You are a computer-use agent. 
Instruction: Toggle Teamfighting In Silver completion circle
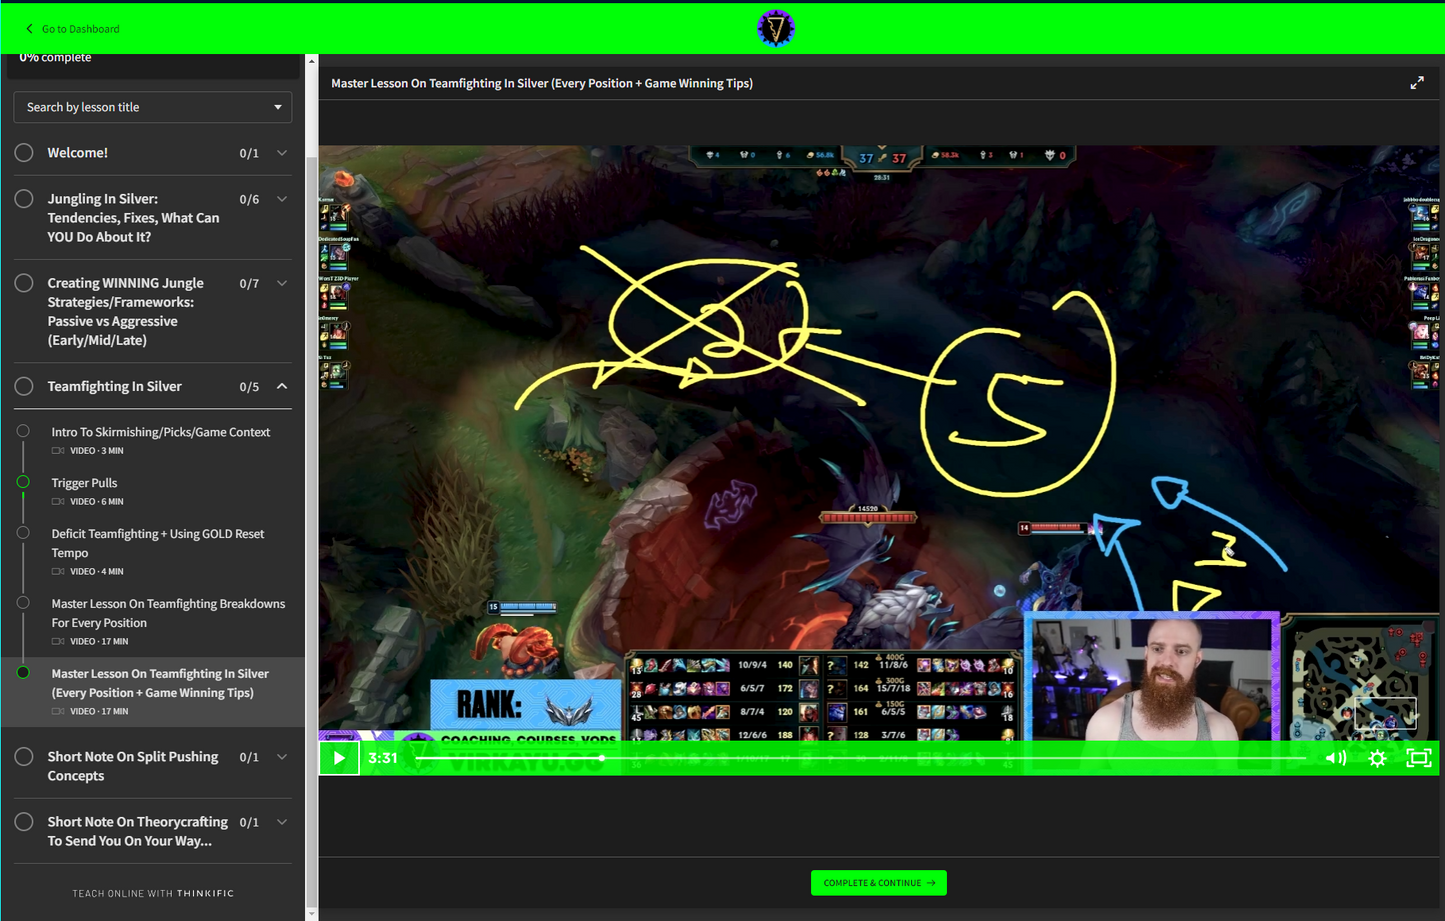point(24,386)
